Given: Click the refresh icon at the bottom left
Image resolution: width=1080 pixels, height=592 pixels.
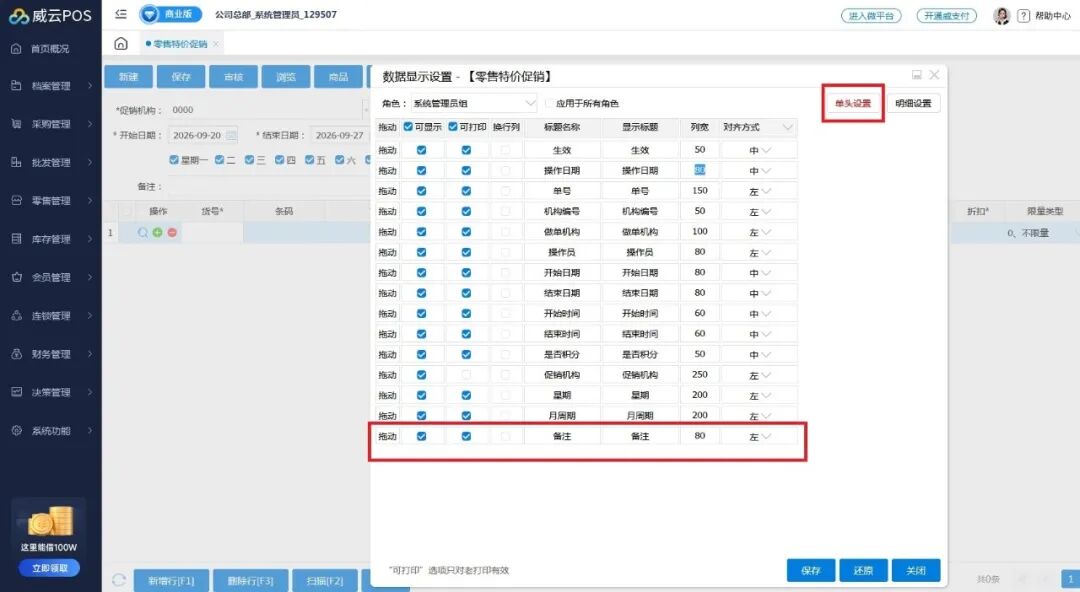Looking at the screenshot, I should [118, 580].
